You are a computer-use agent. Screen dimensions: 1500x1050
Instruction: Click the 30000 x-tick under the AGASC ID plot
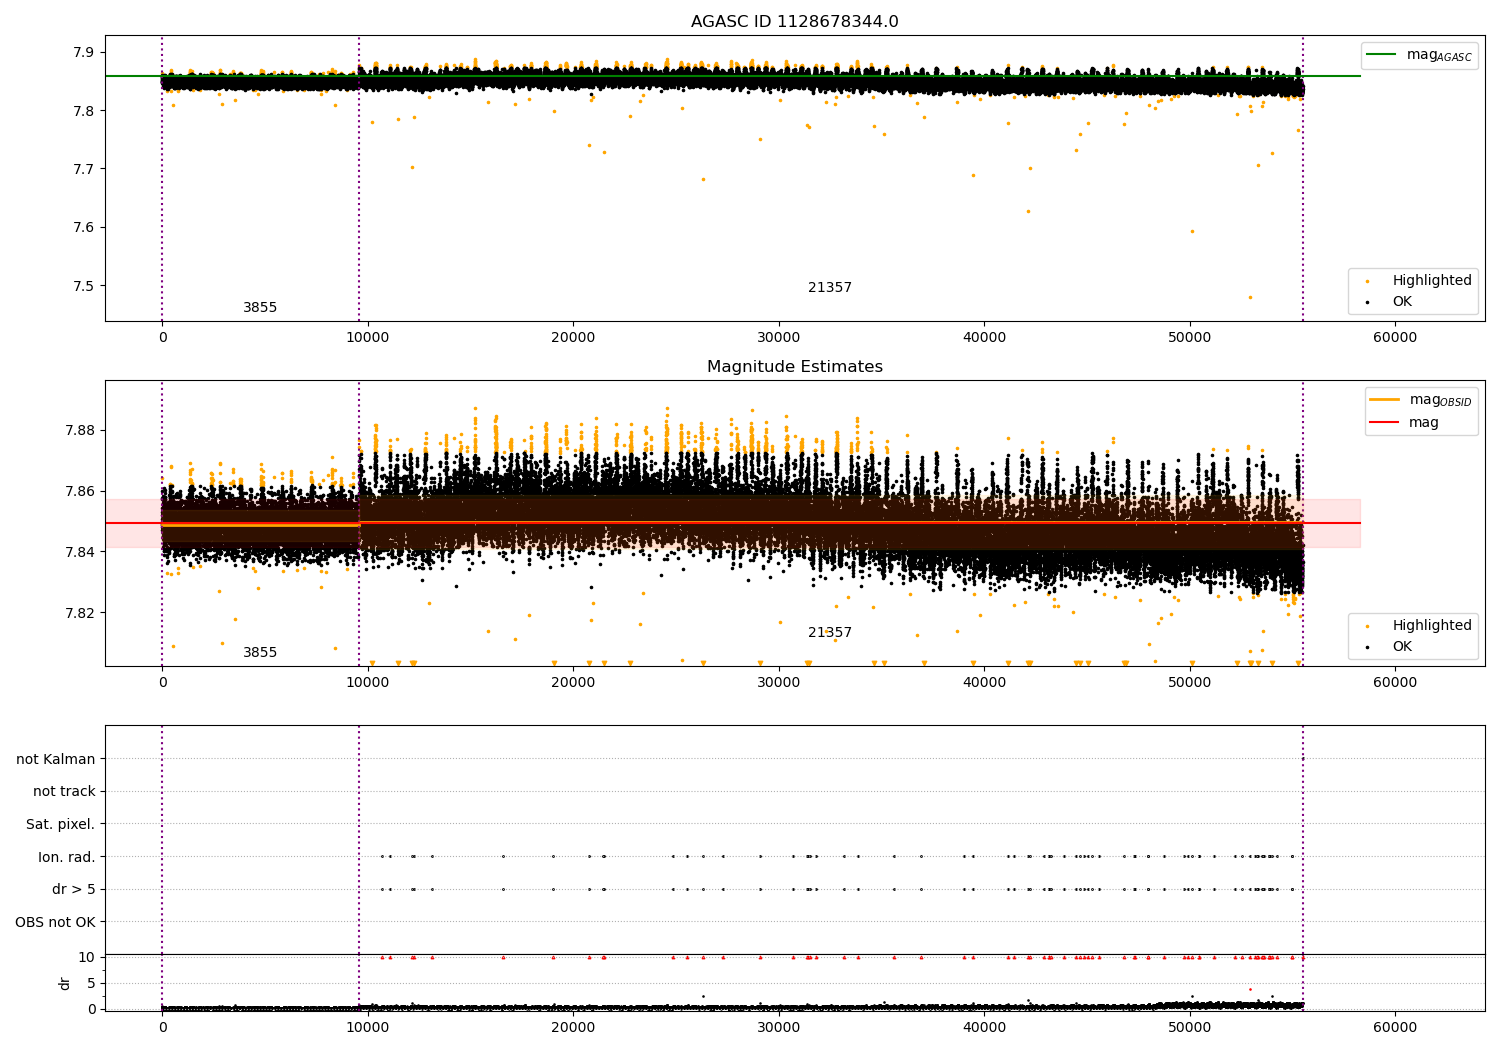778,337
